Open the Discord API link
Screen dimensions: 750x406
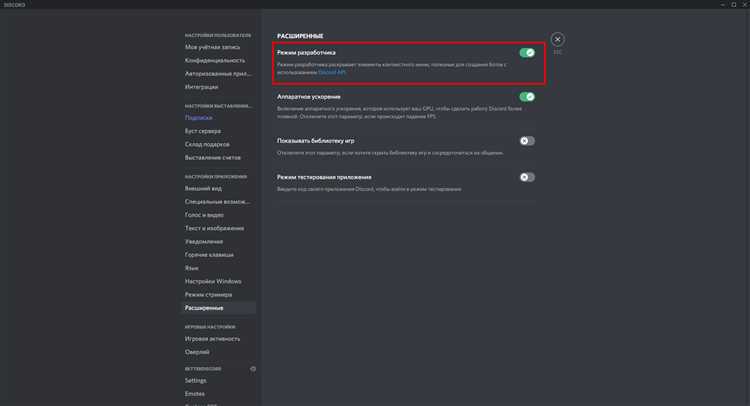(x=331, y=72)
